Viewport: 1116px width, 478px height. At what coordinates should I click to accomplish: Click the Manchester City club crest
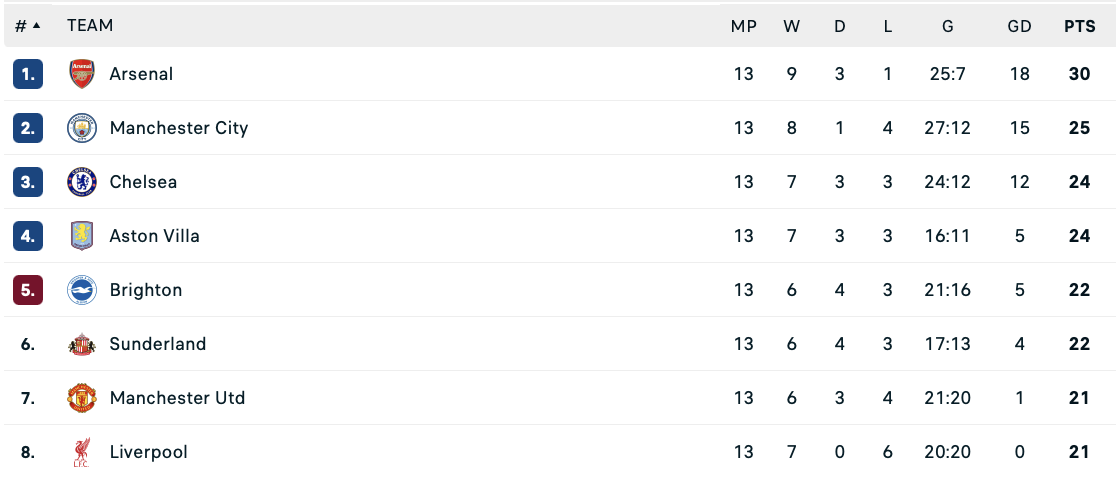[x=81, y=128]
